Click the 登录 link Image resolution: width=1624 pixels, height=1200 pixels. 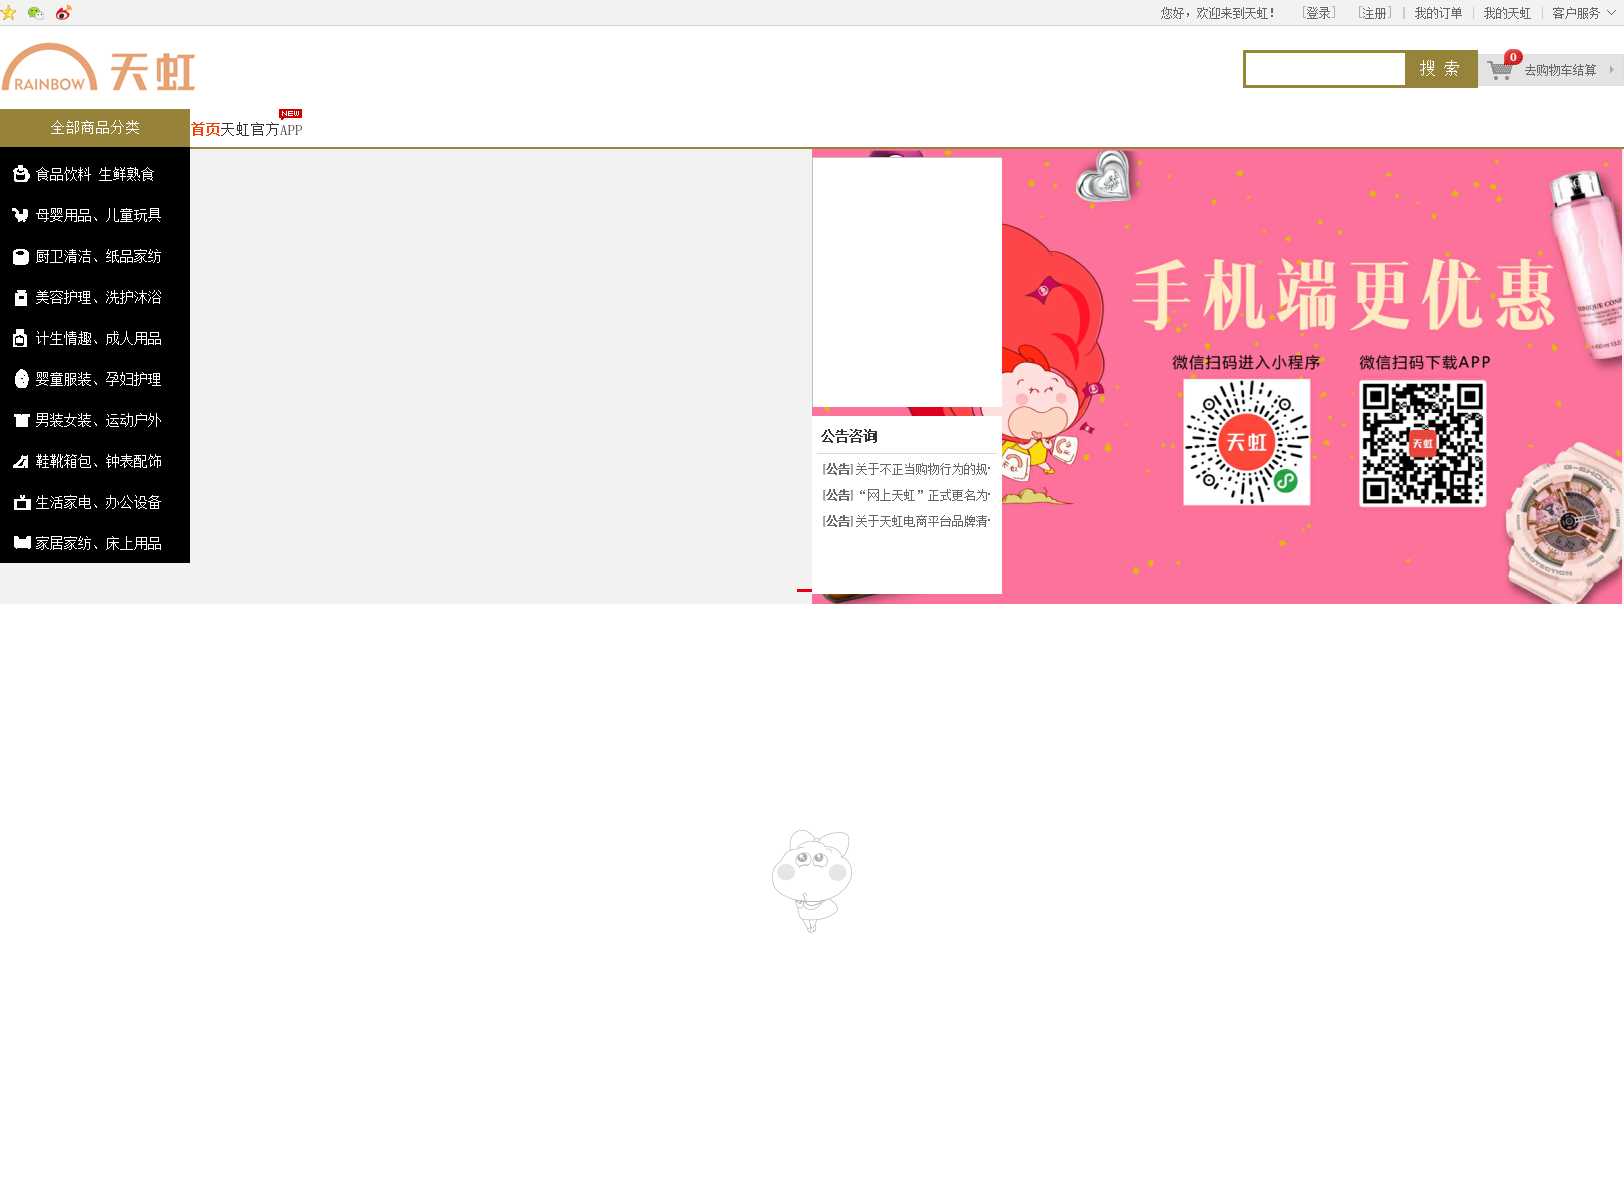click(x=1318, y=13)
